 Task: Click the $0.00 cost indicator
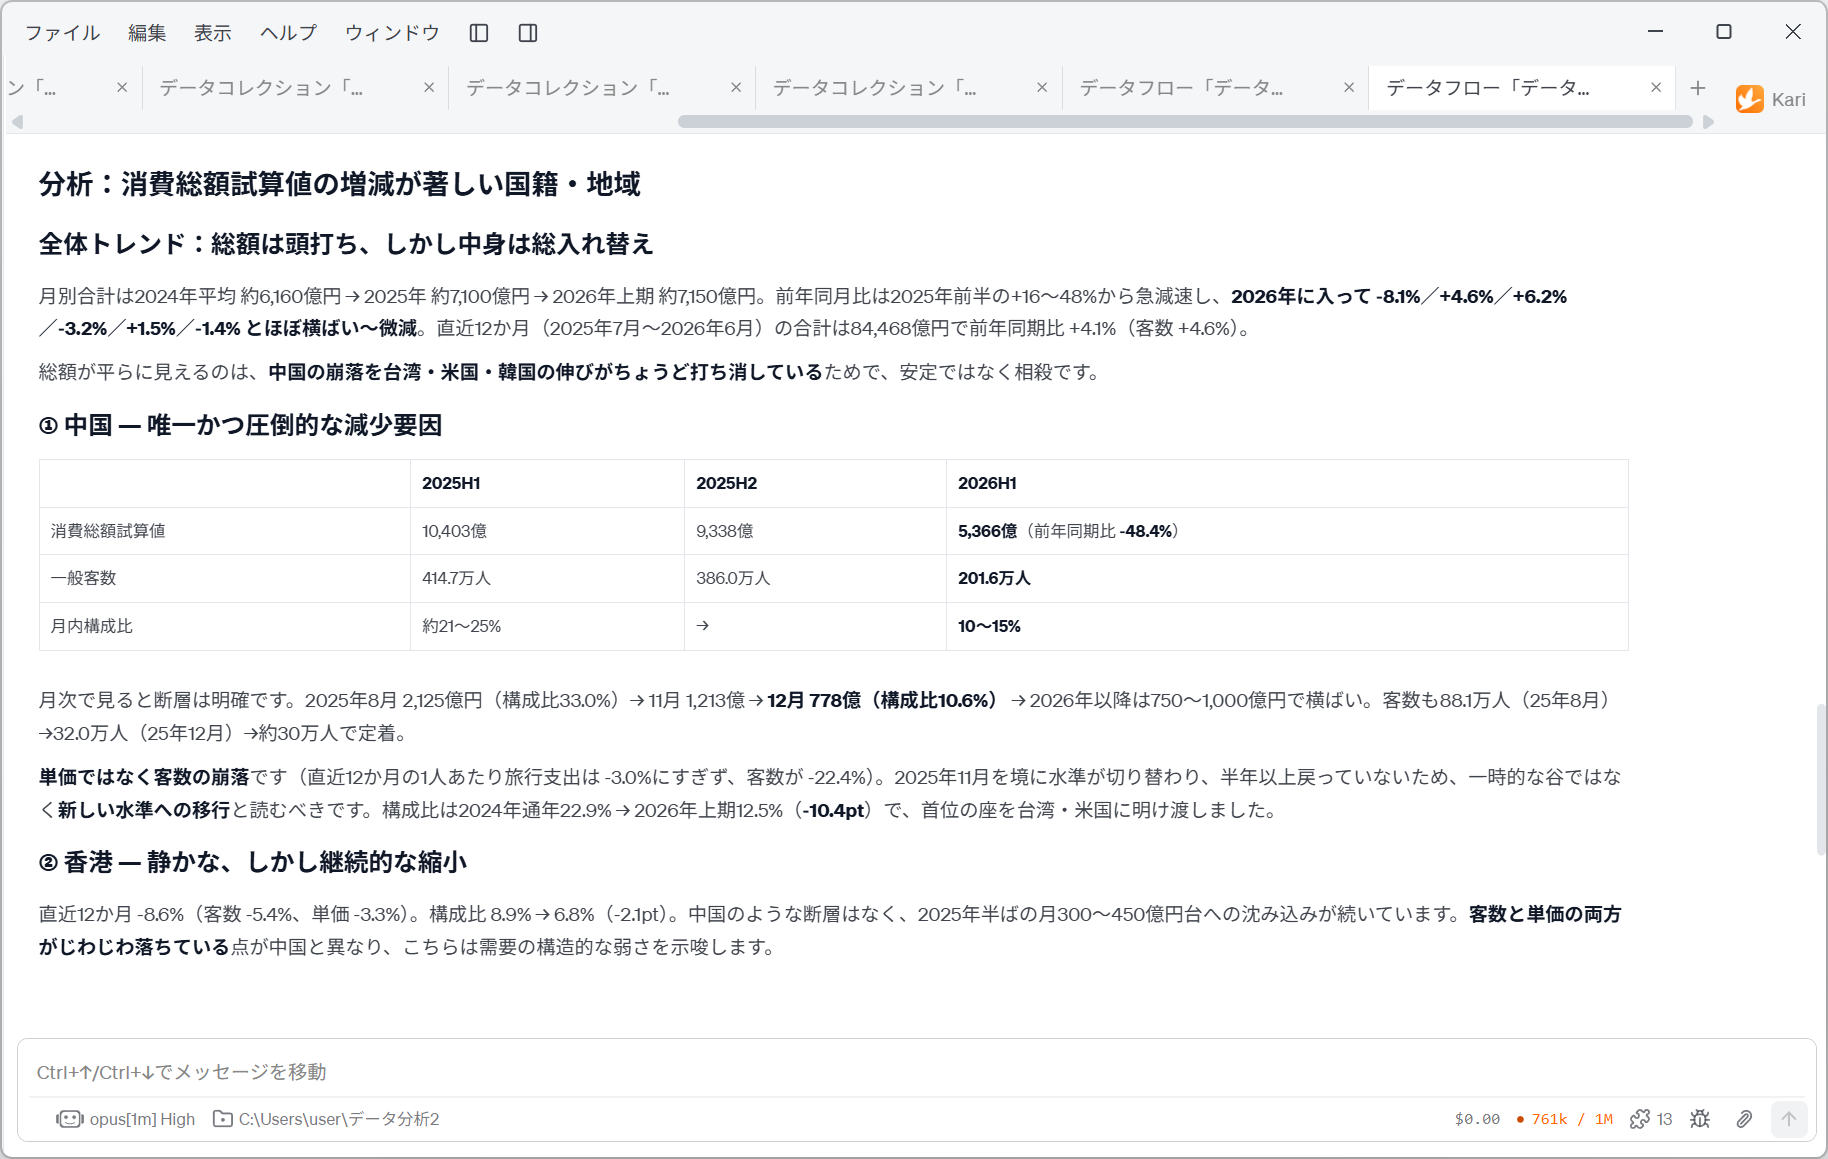[1477, 1119]
